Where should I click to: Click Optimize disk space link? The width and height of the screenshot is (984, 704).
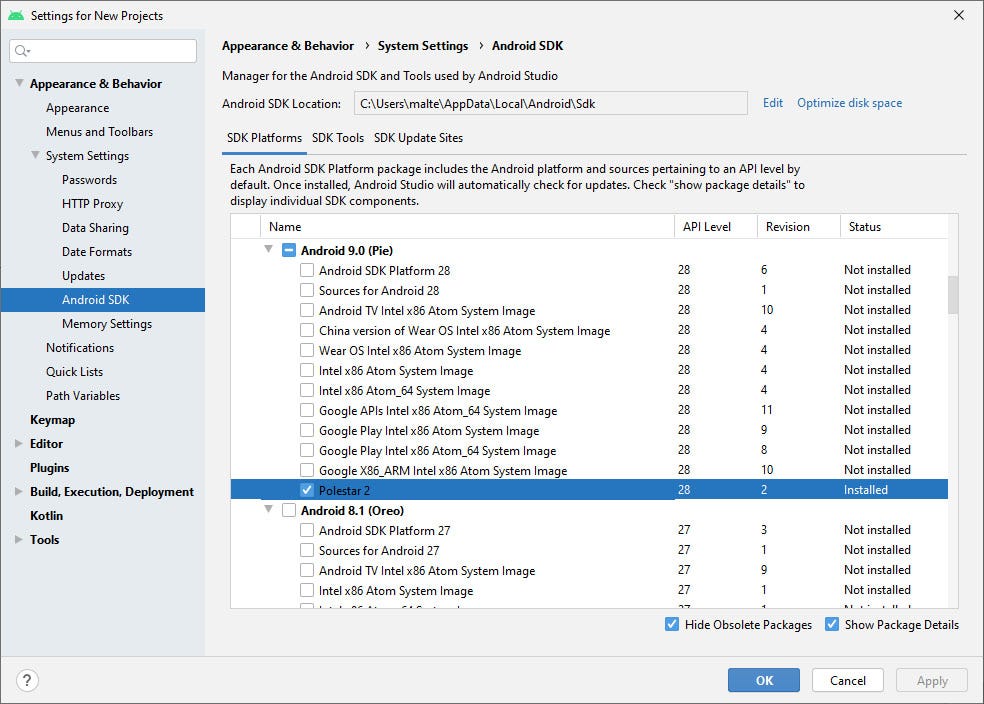pyautogui.click(x=849, y=103)
